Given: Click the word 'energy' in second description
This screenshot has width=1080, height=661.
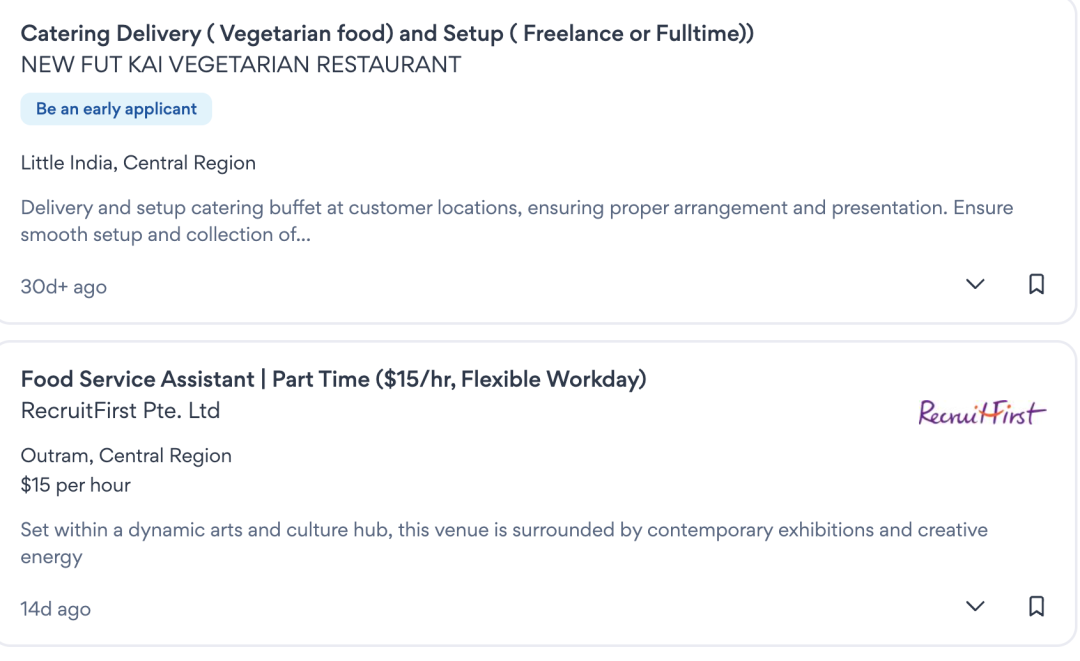Looking at the screenshot, I should pyautogui.click(x=51, y=558).
